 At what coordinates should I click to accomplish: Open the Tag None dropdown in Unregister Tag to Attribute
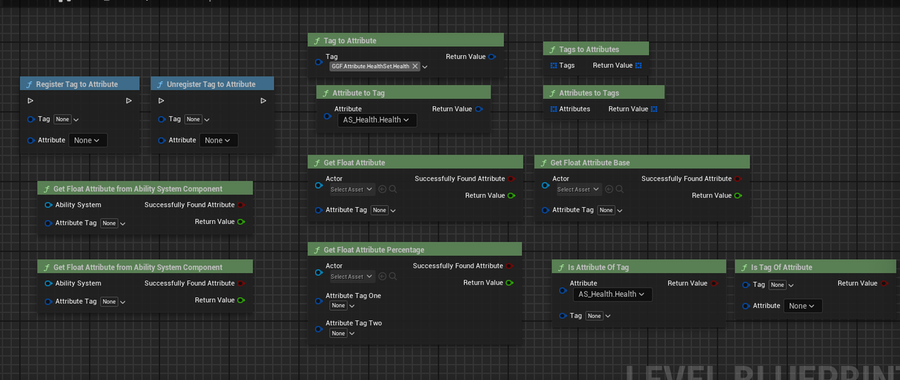point(197,119)
